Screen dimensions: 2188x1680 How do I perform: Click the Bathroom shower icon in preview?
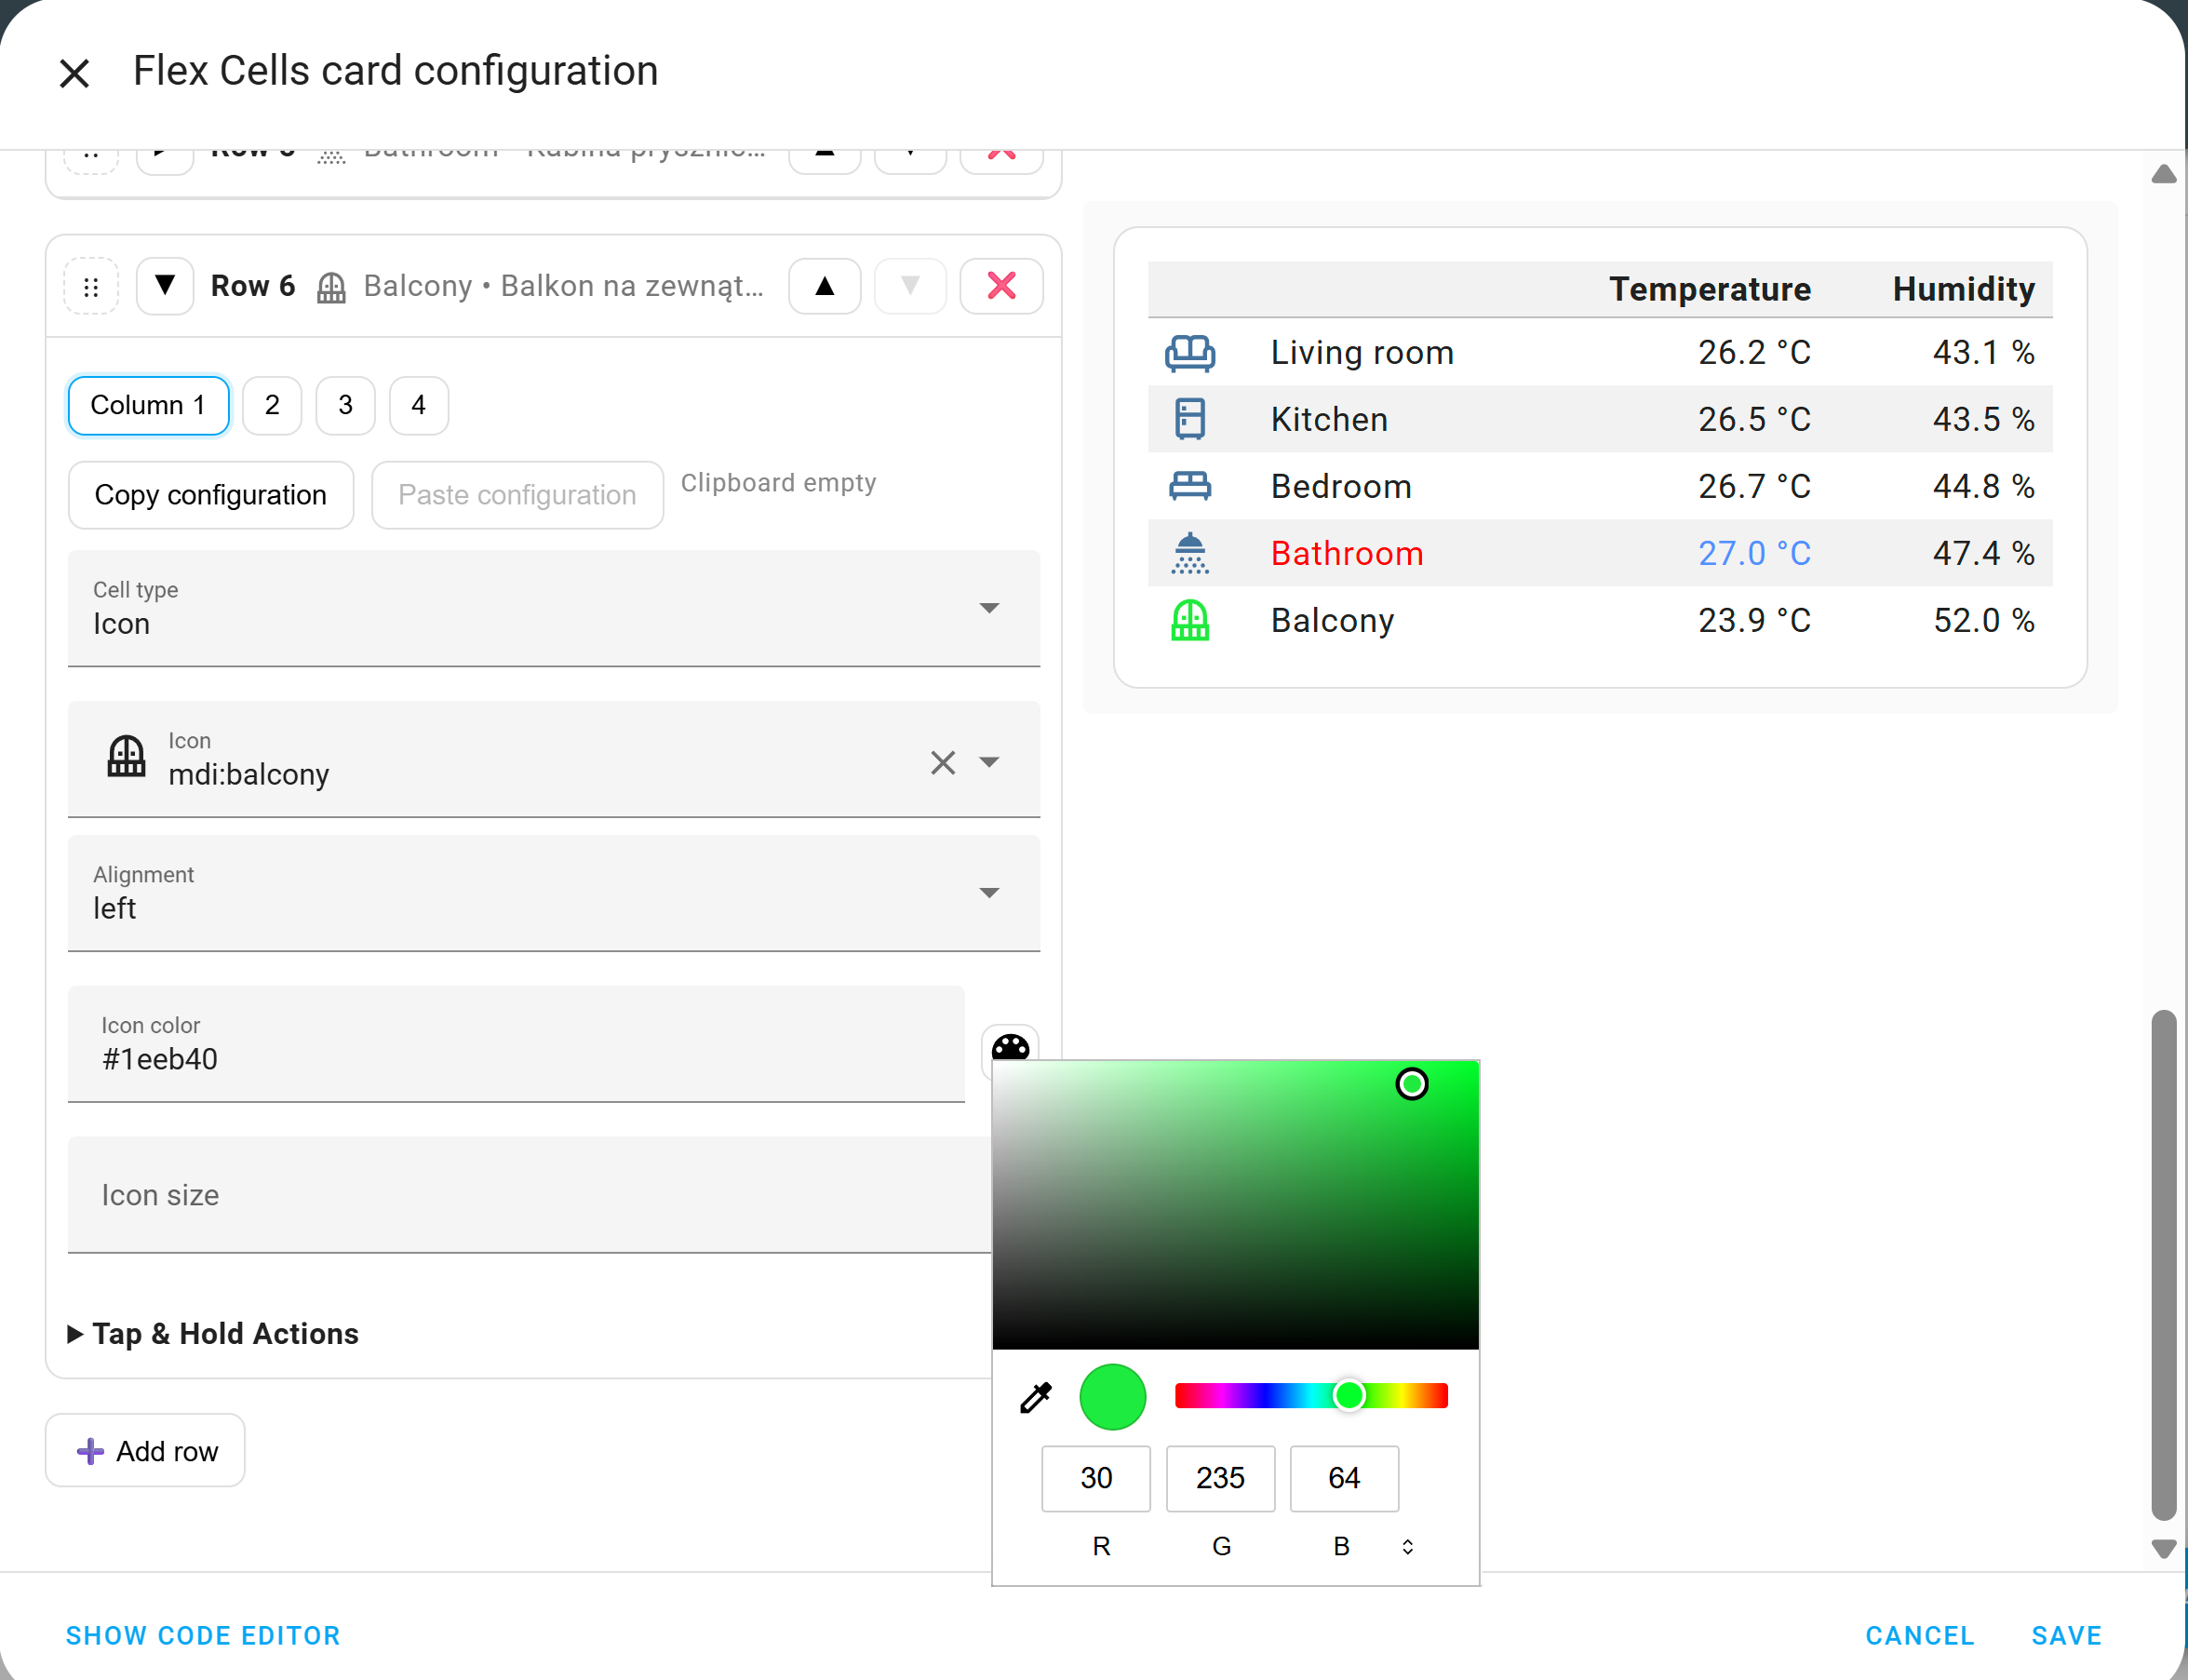pos(1190,553)
